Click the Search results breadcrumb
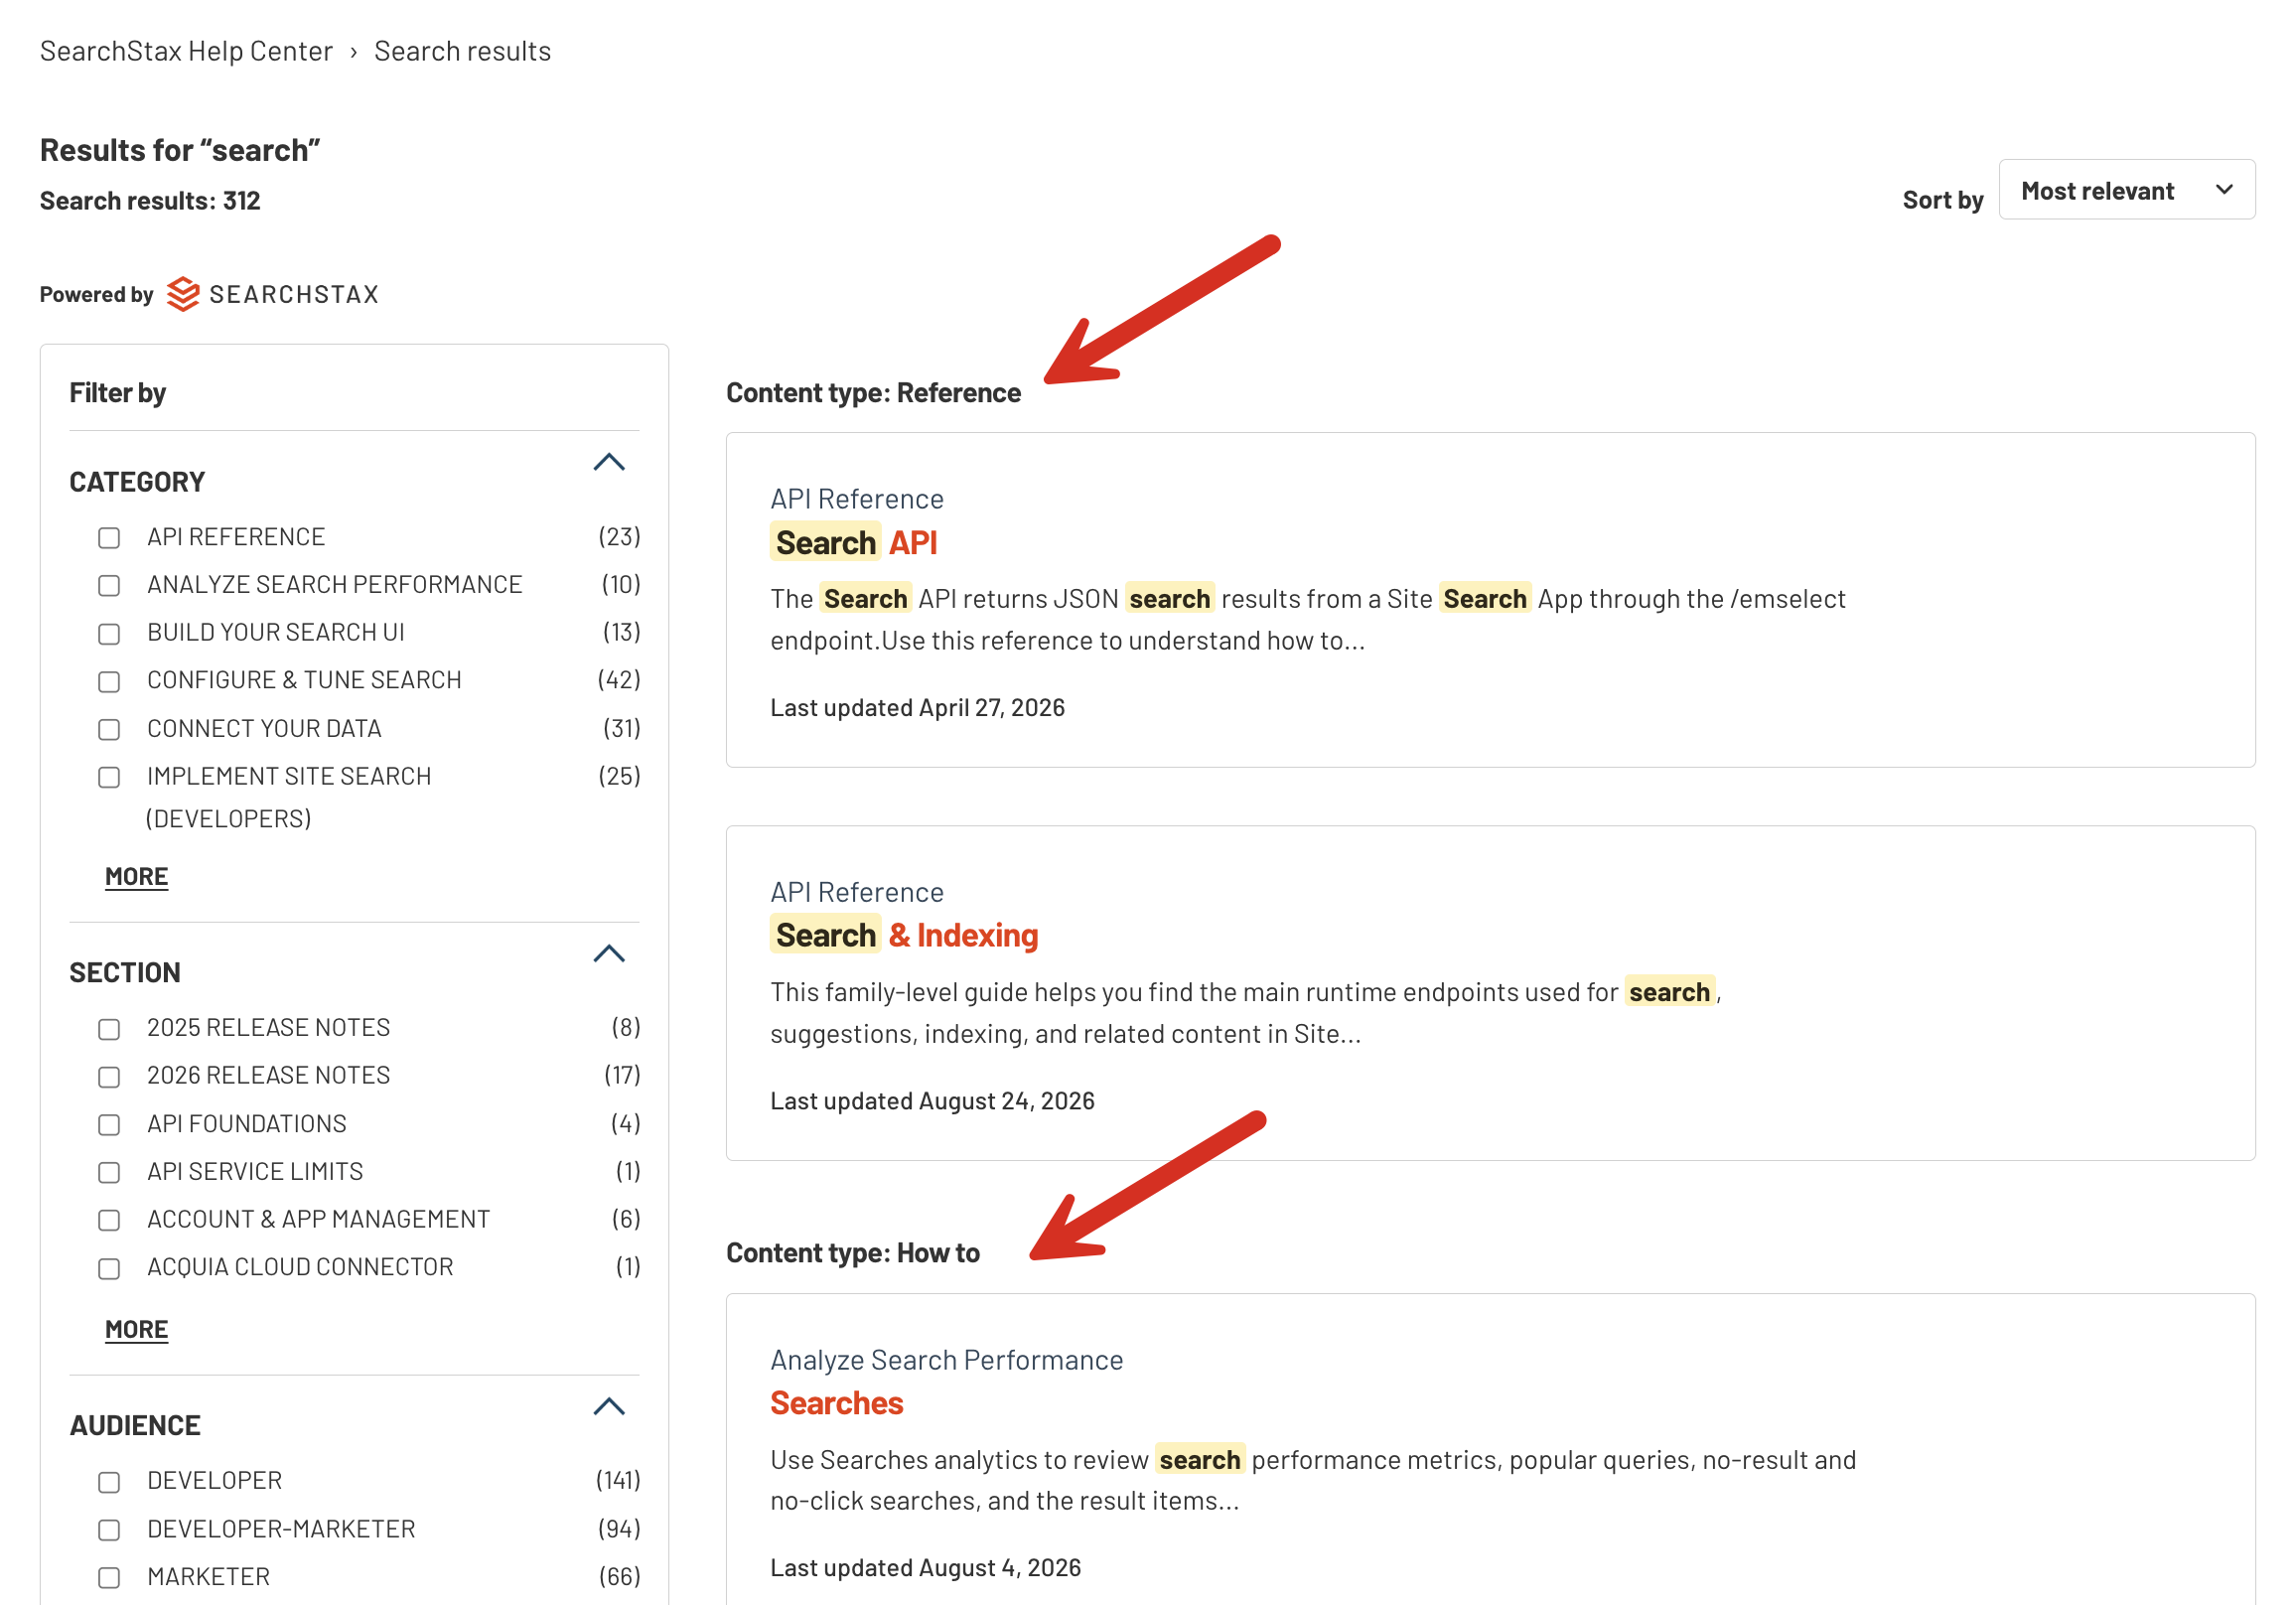Viewport: 2296px width, 1605px height. coord(462,51)
